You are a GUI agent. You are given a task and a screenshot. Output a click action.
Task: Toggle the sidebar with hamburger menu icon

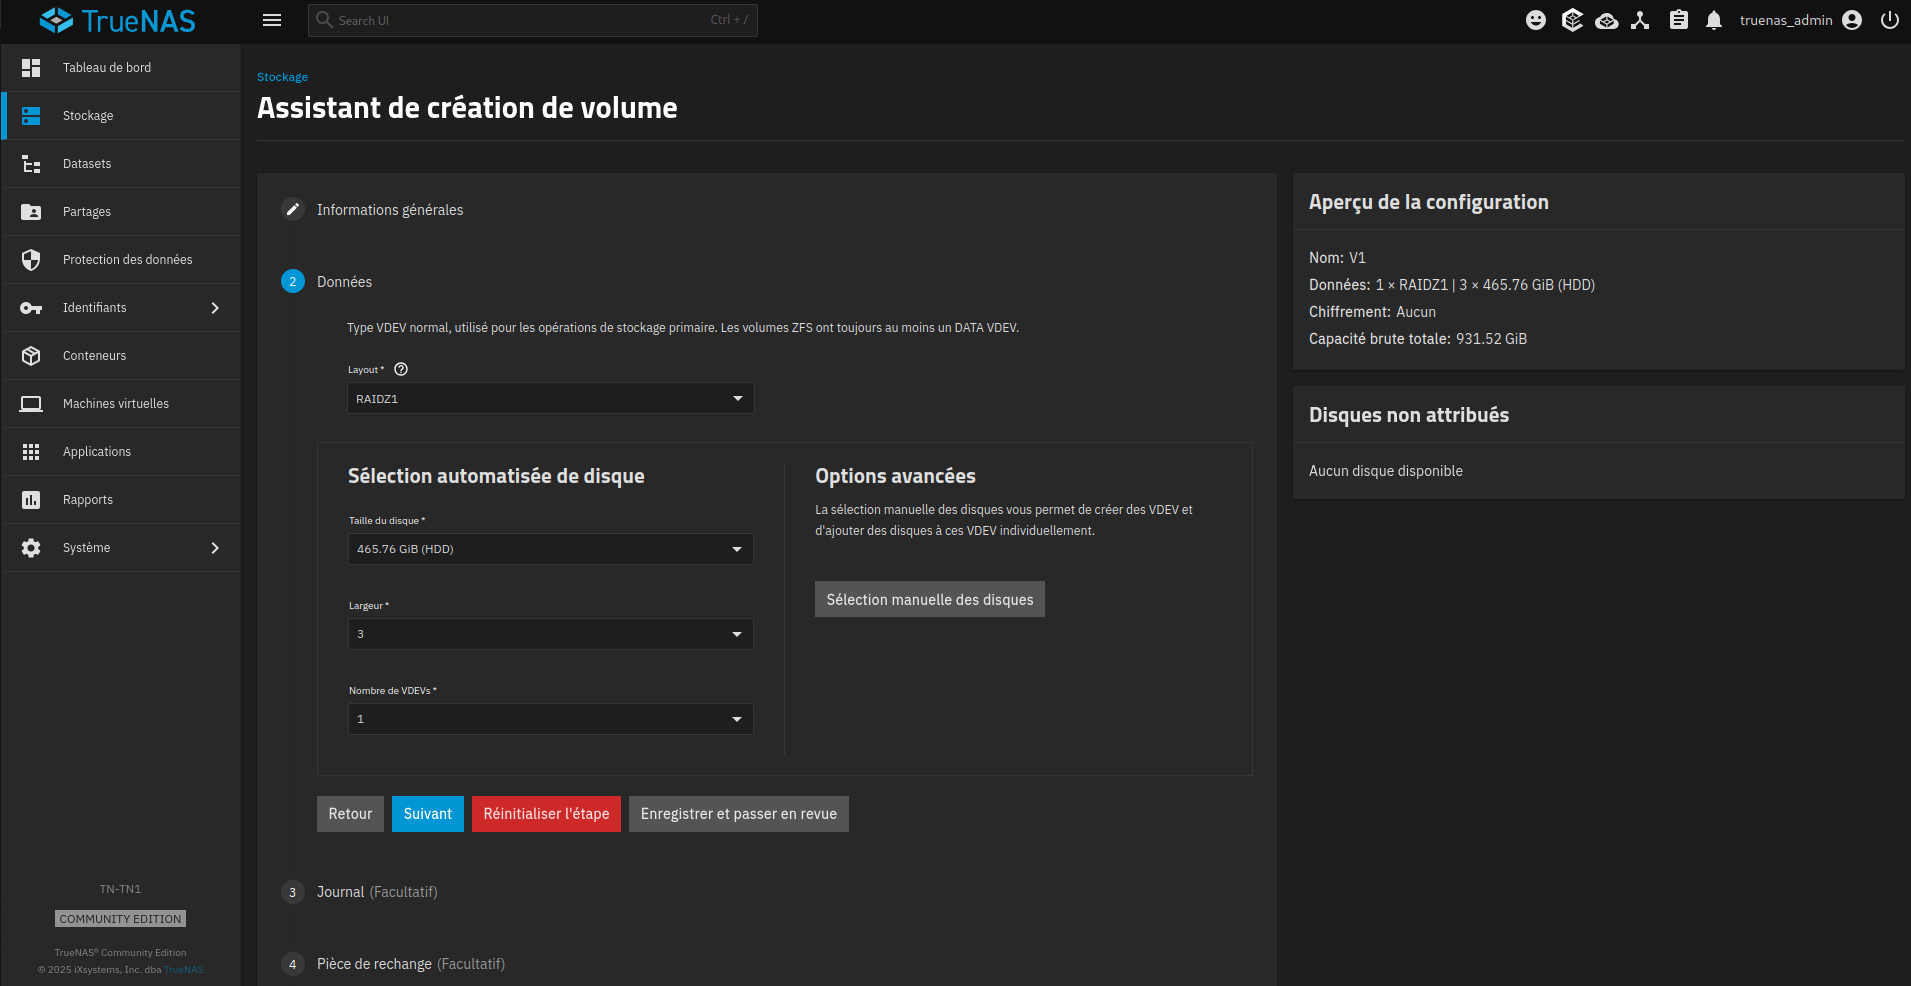272,20
